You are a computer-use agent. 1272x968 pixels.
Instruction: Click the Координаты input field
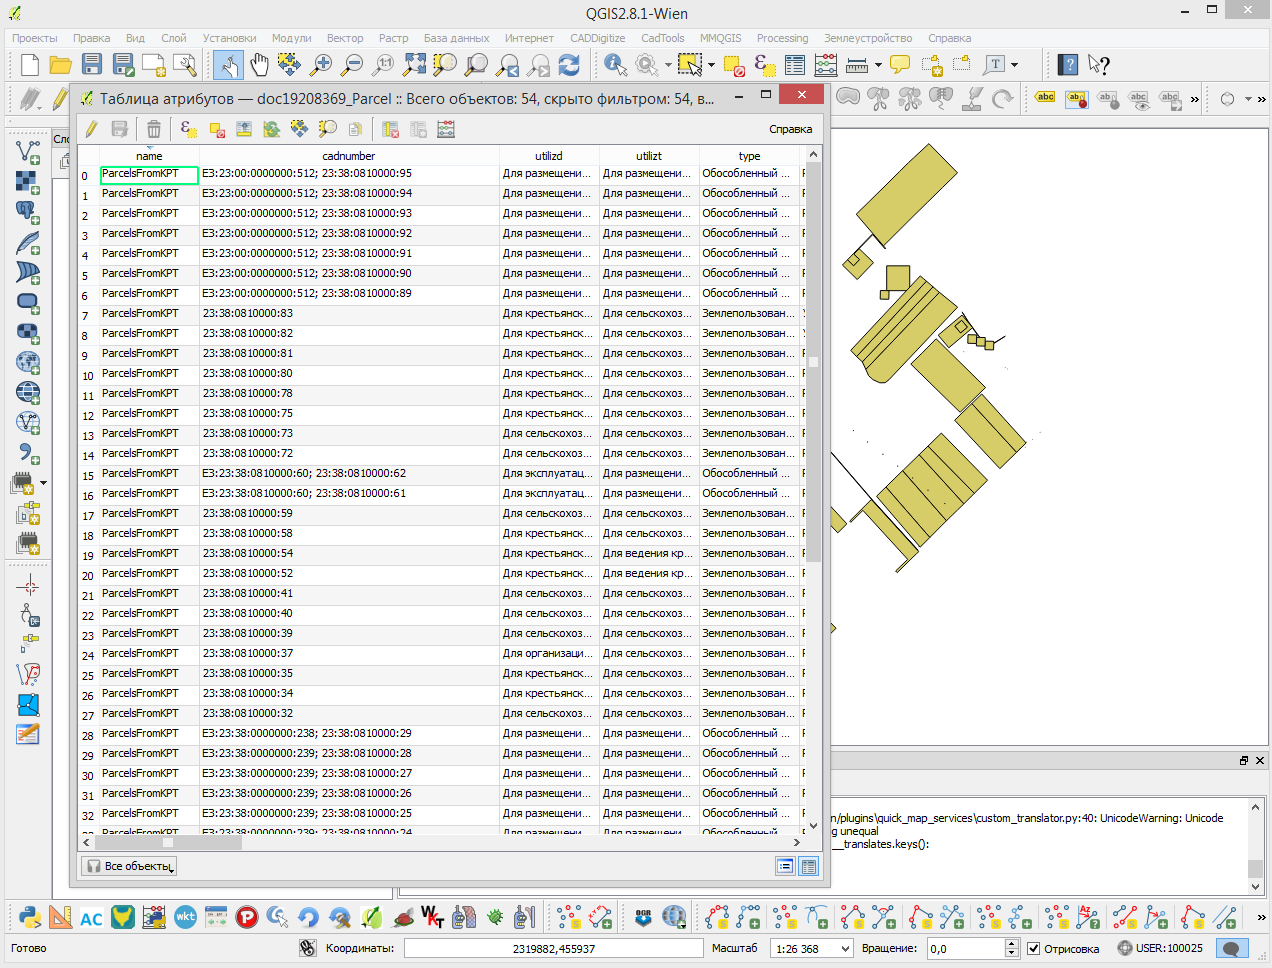553,949
